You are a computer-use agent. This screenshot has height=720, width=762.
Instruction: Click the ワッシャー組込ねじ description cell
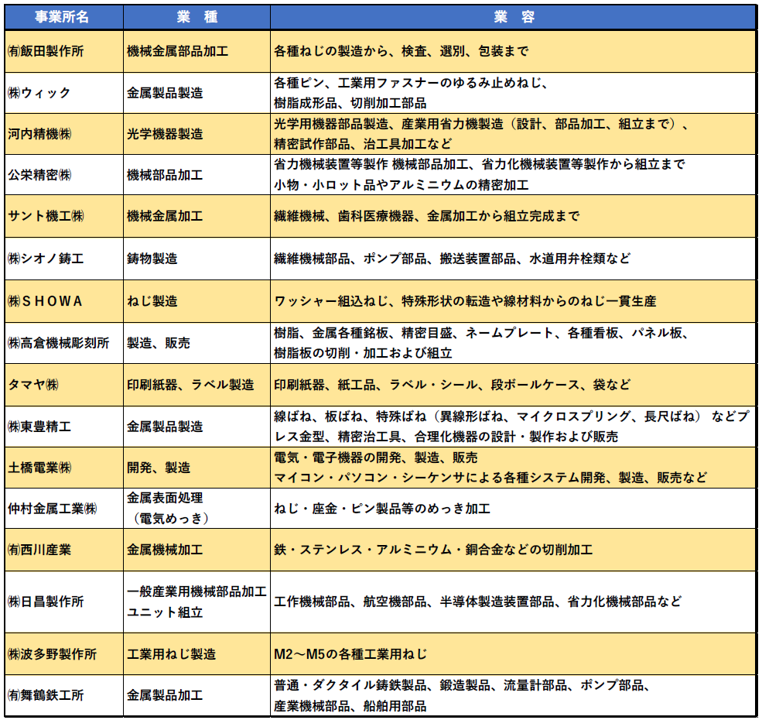tap(513, 301)
